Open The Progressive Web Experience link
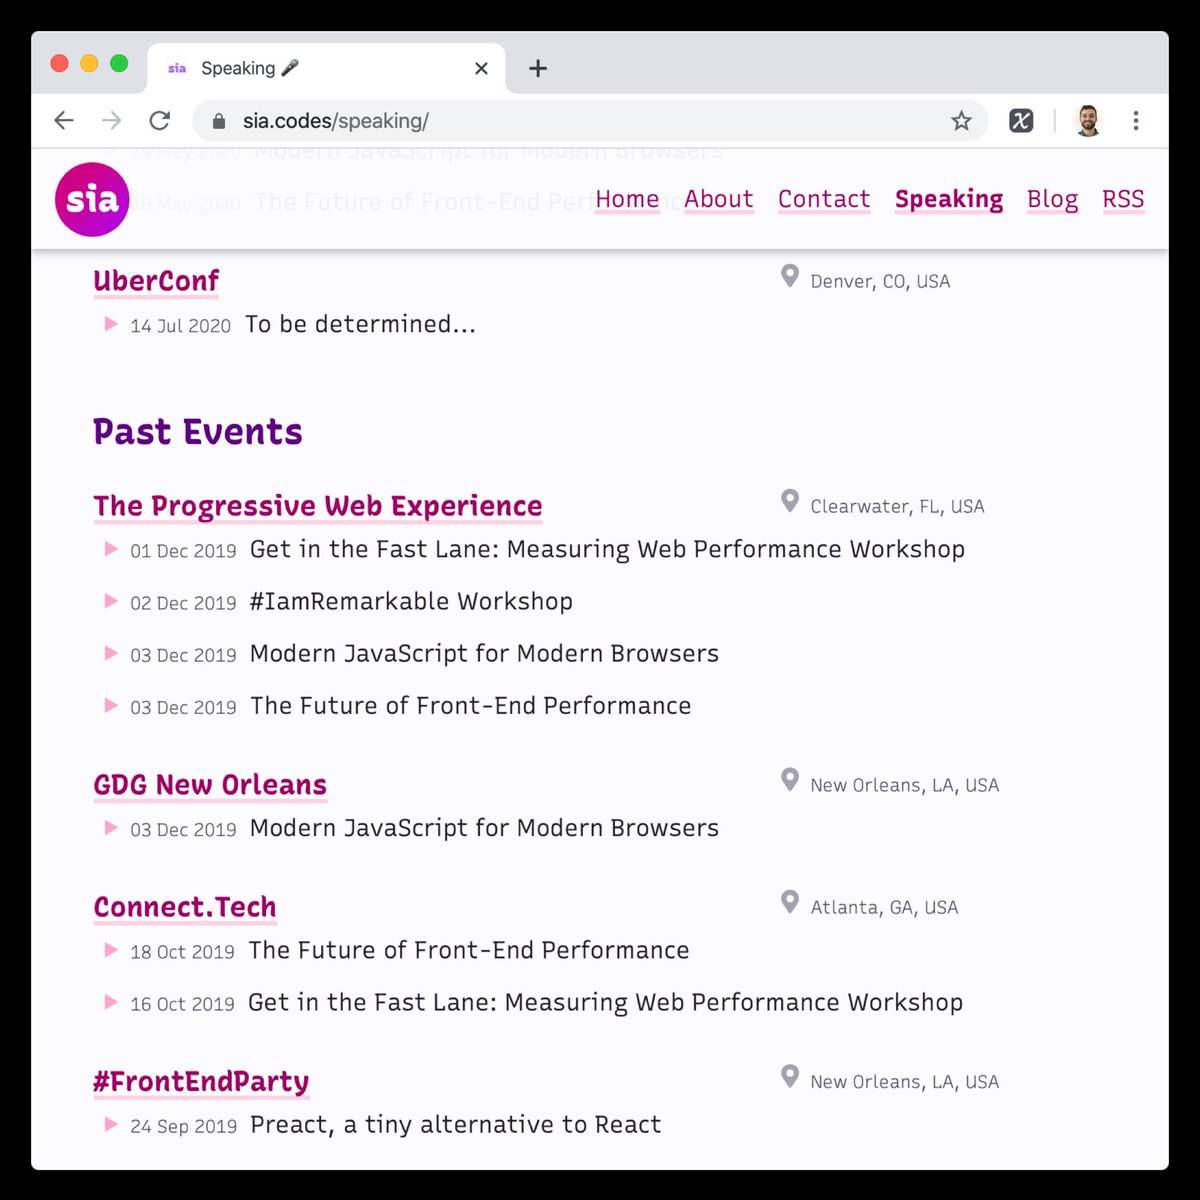The height and width of the screenshot is (1200, 1200). 318,506
